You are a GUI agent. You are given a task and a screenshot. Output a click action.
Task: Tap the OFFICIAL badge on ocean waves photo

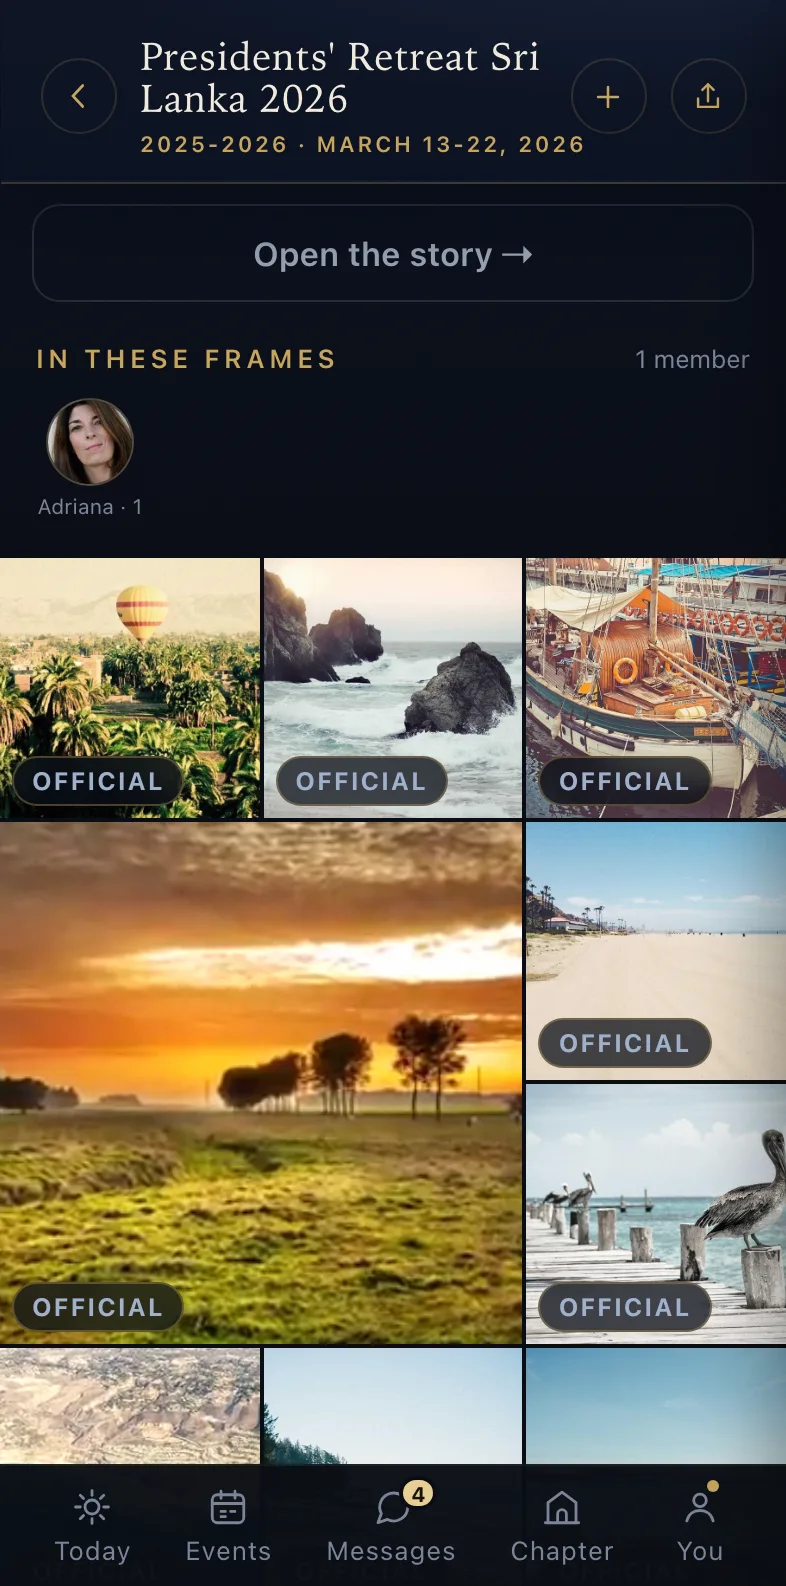[361, 781]
